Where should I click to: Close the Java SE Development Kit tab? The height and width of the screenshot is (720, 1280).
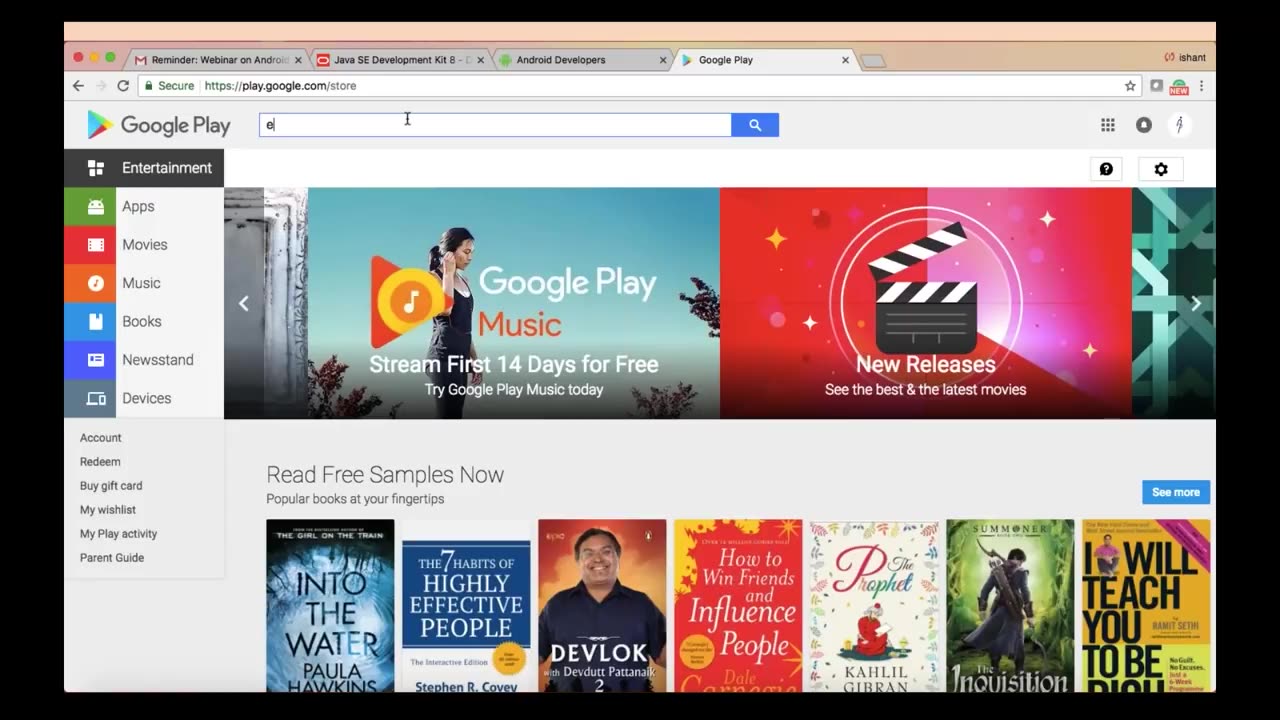click(x=480, y=60)
